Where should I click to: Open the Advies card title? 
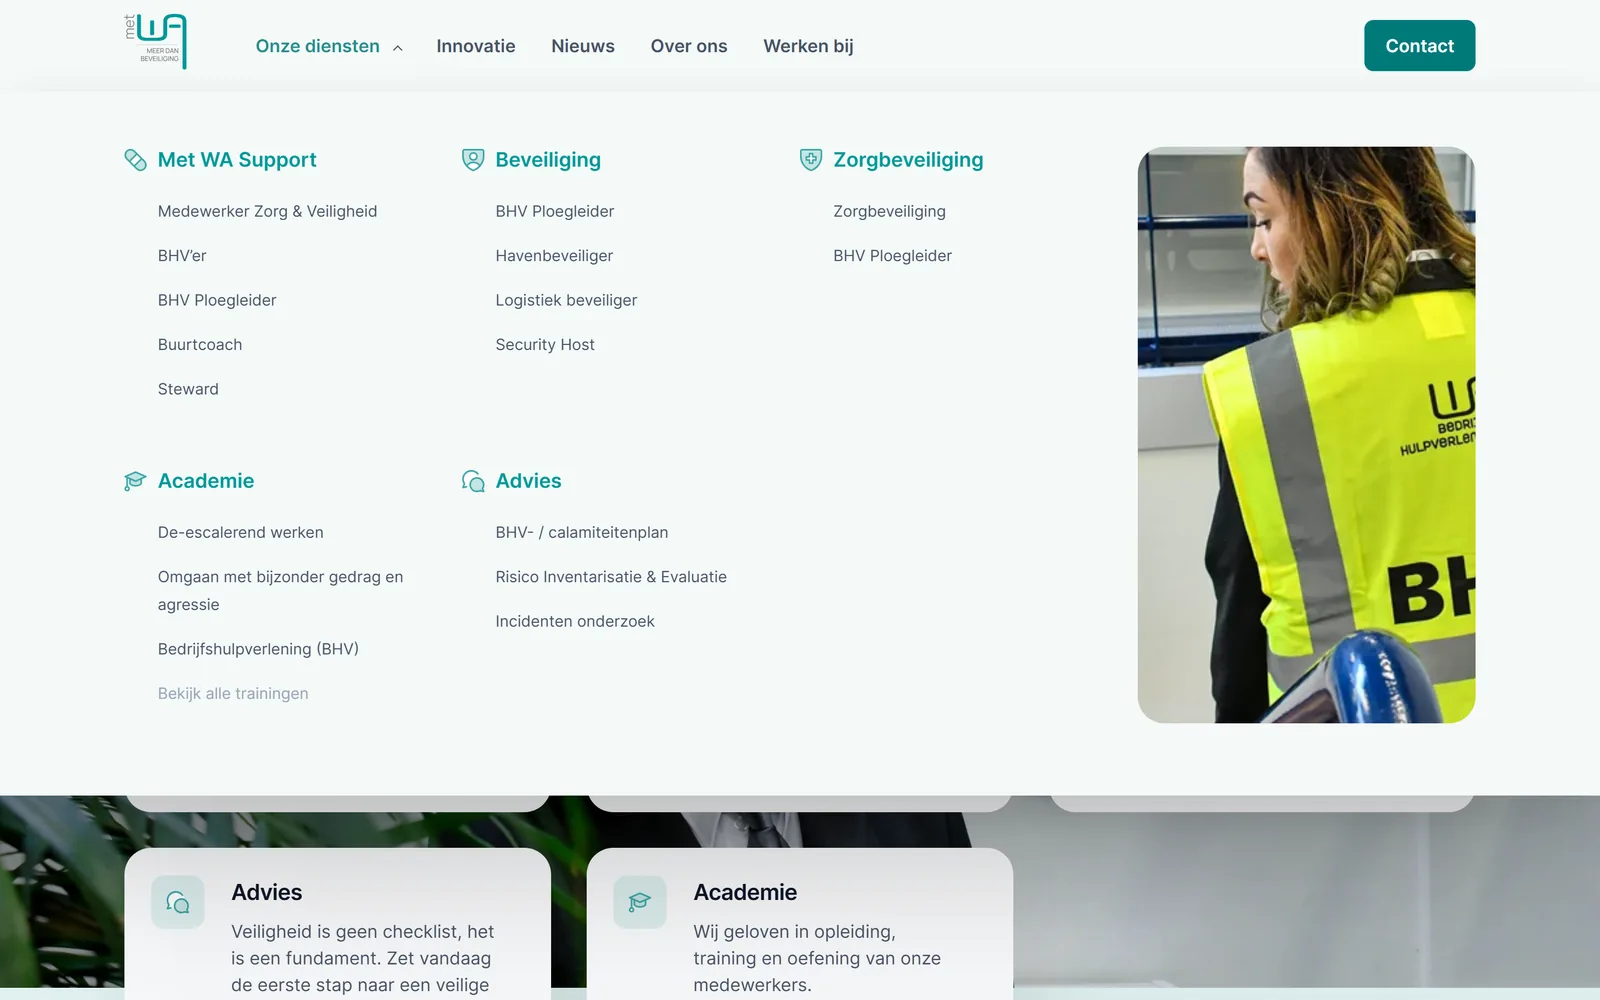tap(267, 892)
